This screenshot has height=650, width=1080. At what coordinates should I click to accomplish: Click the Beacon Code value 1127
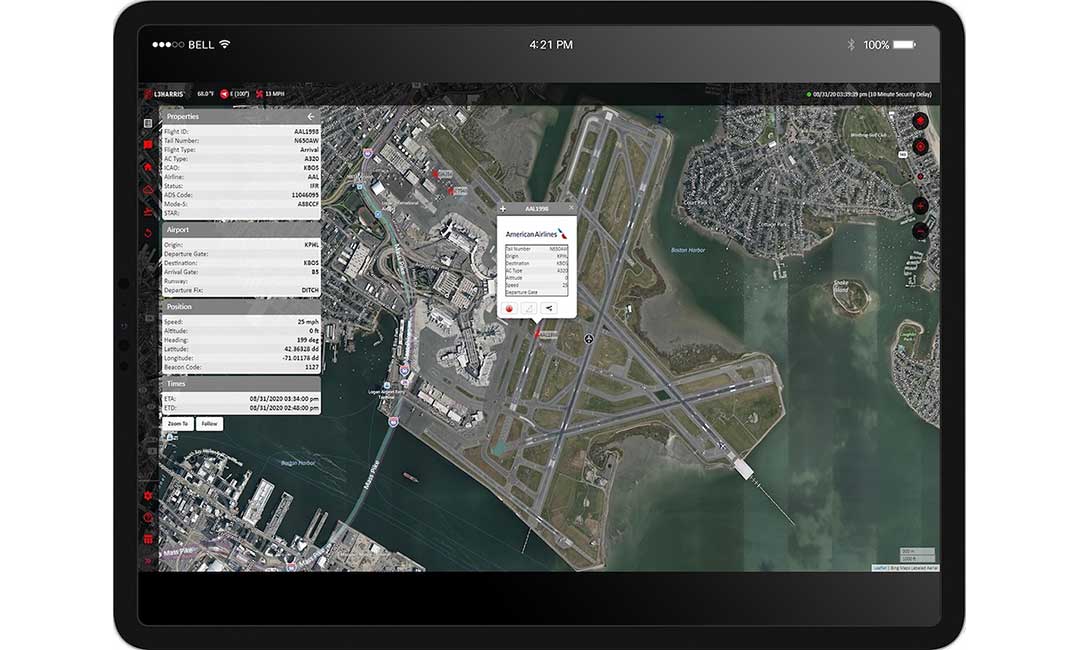pyautogui.click(x=312, y=367)
